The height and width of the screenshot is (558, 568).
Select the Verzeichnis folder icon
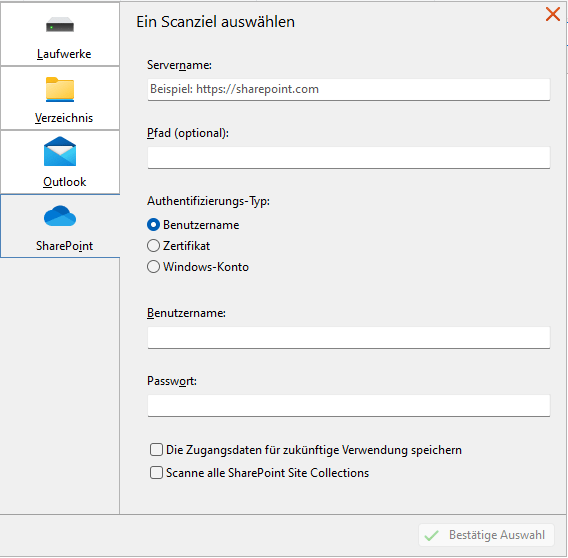pos(60,89)
